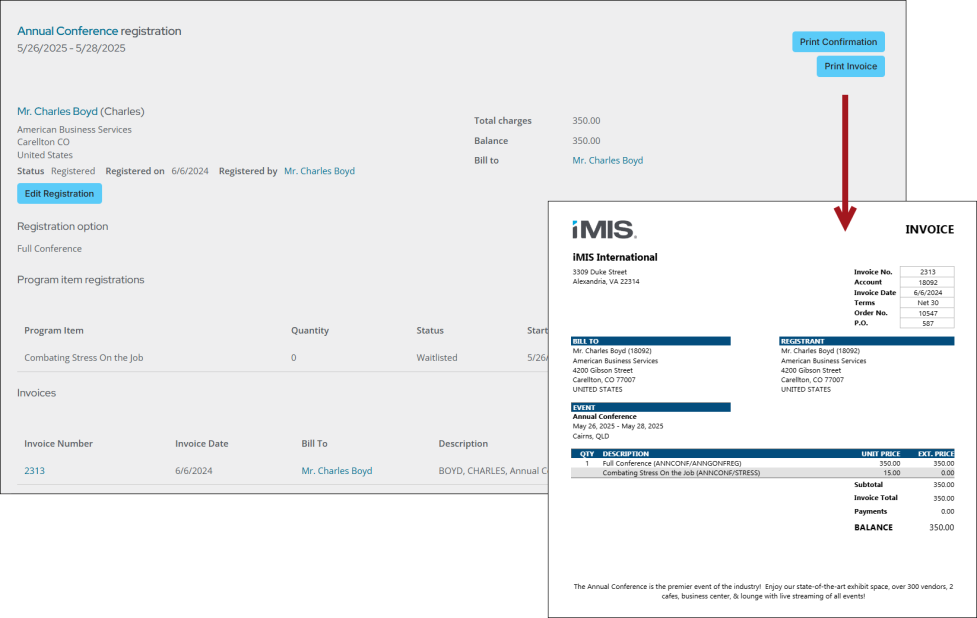Select Combating Stress On the Job row text

coord(83,358)
